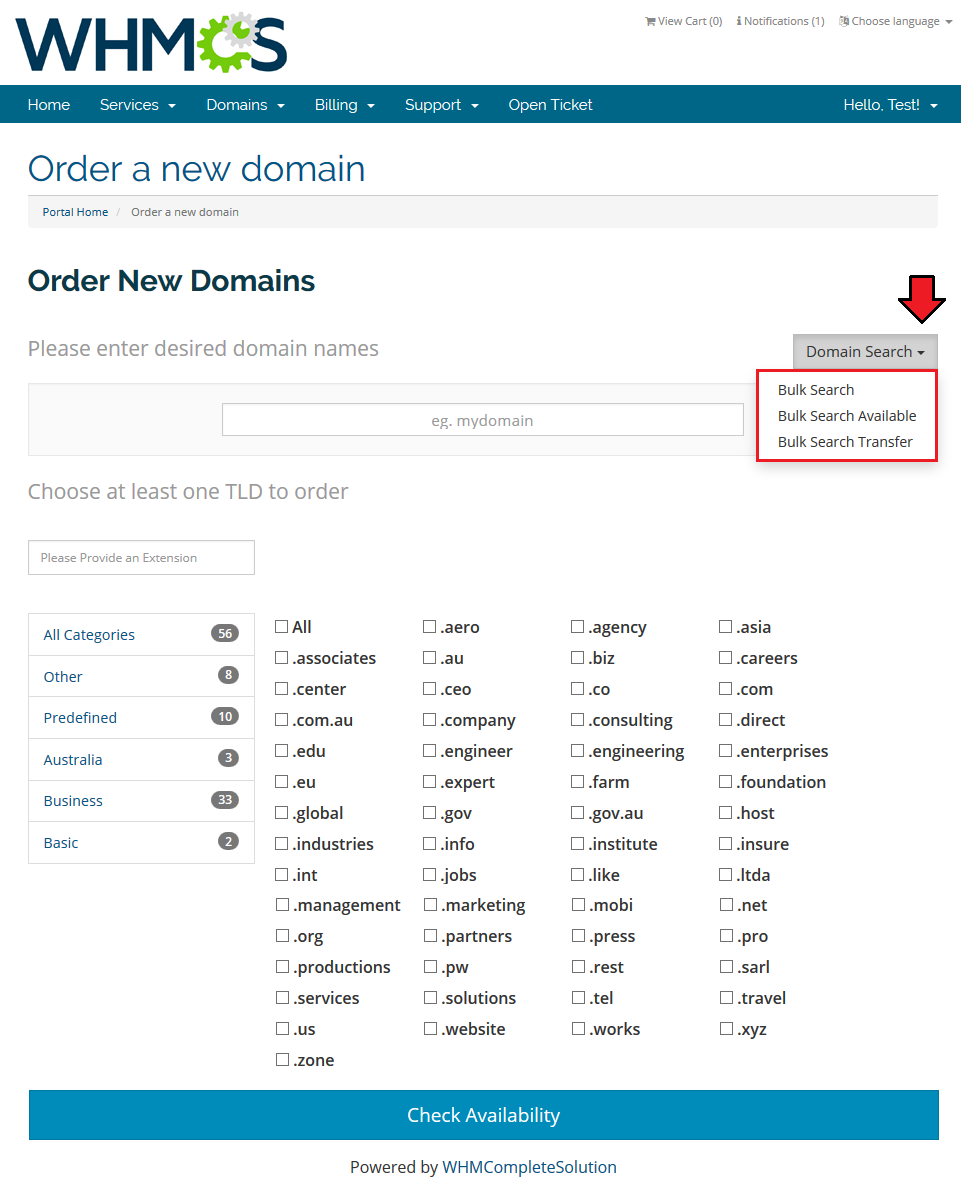Go to Home in navigation bar
The height and width of the screenshot is (1196, 961).
click(49, 104)
